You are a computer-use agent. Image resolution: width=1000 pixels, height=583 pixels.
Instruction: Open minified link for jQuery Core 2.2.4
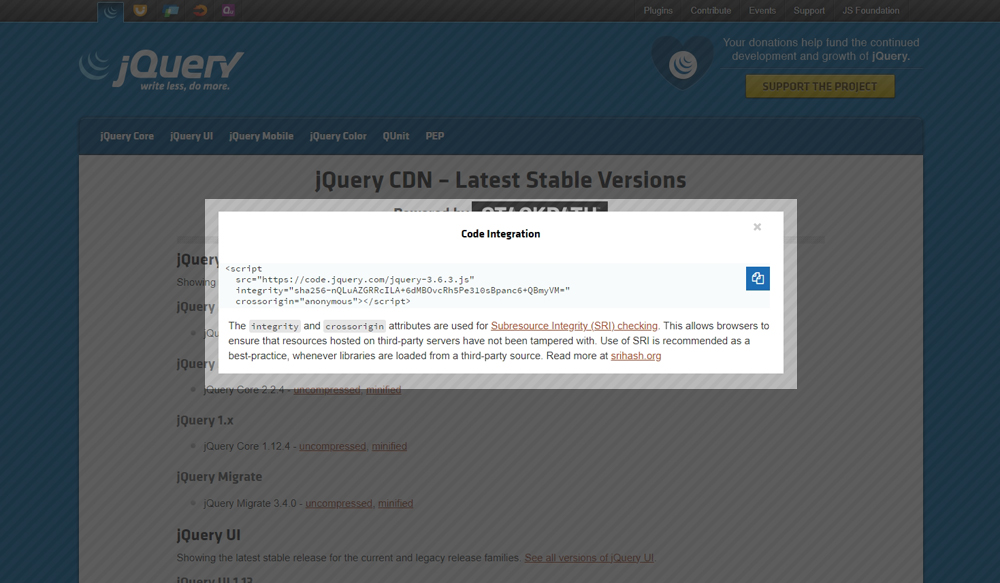[383, 390]
